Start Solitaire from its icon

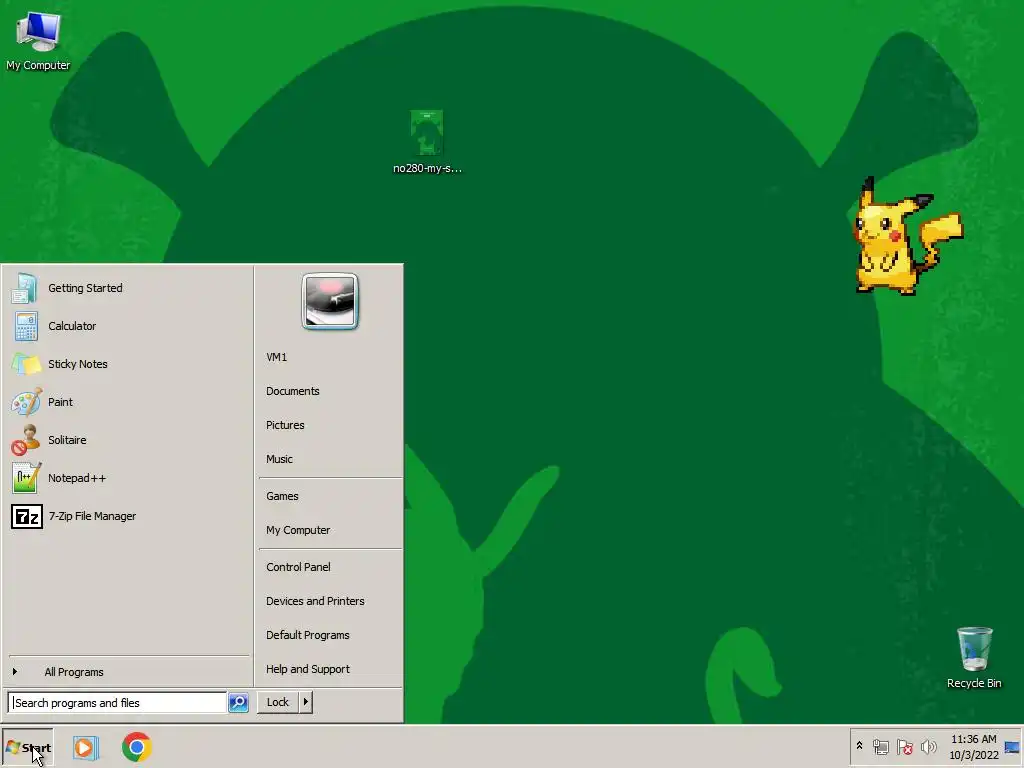[26, 440]
